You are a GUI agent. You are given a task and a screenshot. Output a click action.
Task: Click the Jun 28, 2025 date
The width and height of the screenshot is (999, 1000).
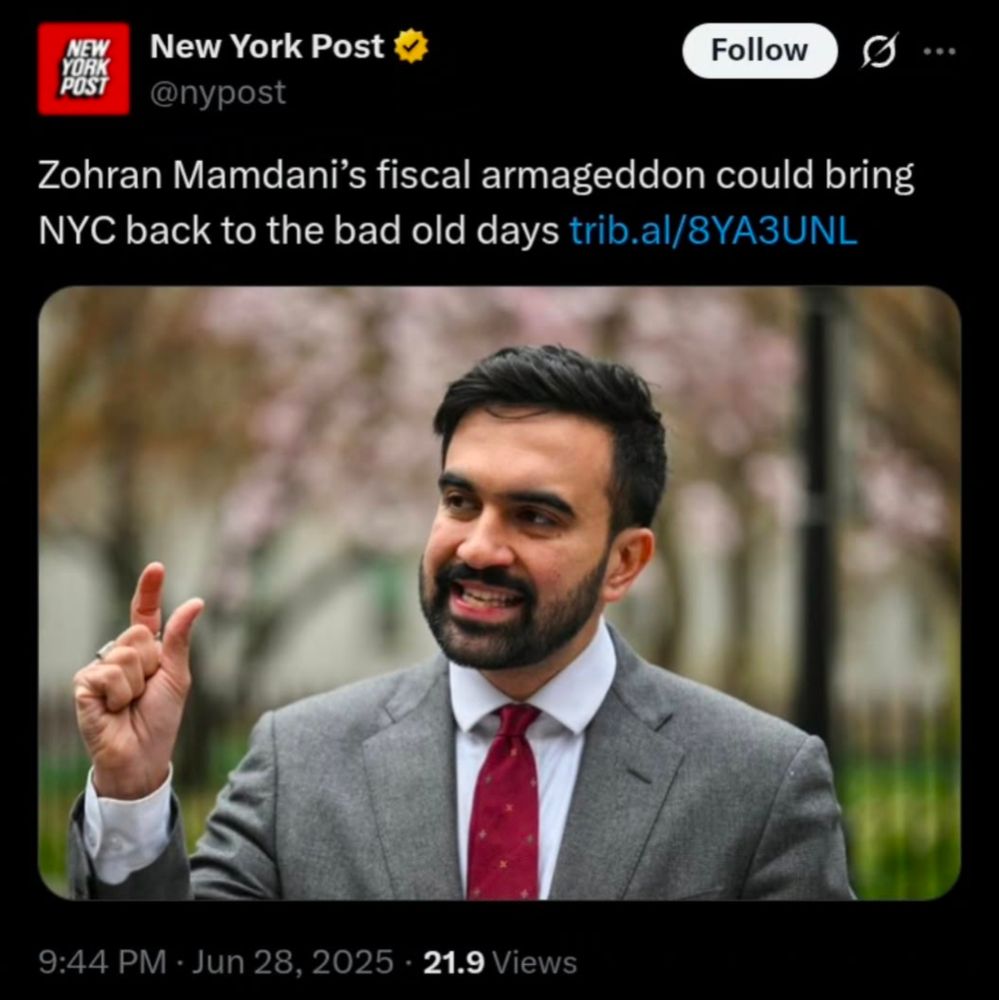[293, 962]
